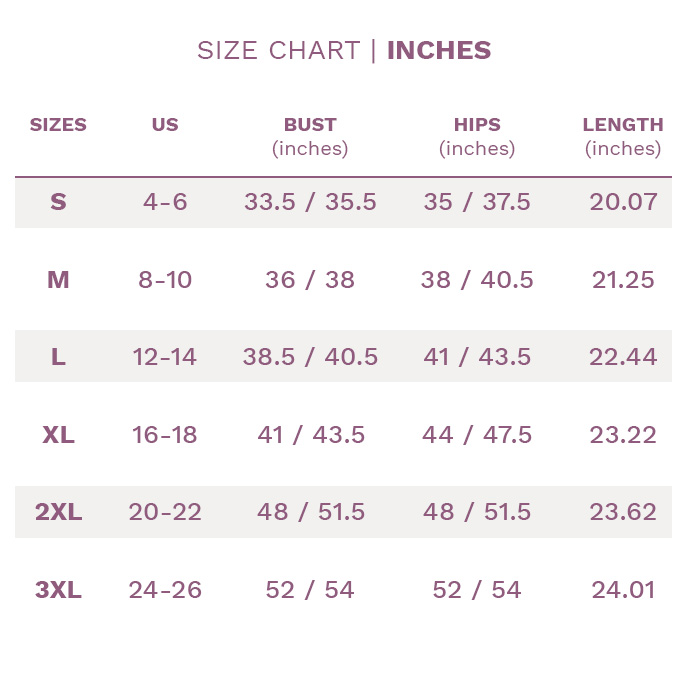The image size is (700, 700).
Task: Select the US column header
Action: [x=165, y=125]
